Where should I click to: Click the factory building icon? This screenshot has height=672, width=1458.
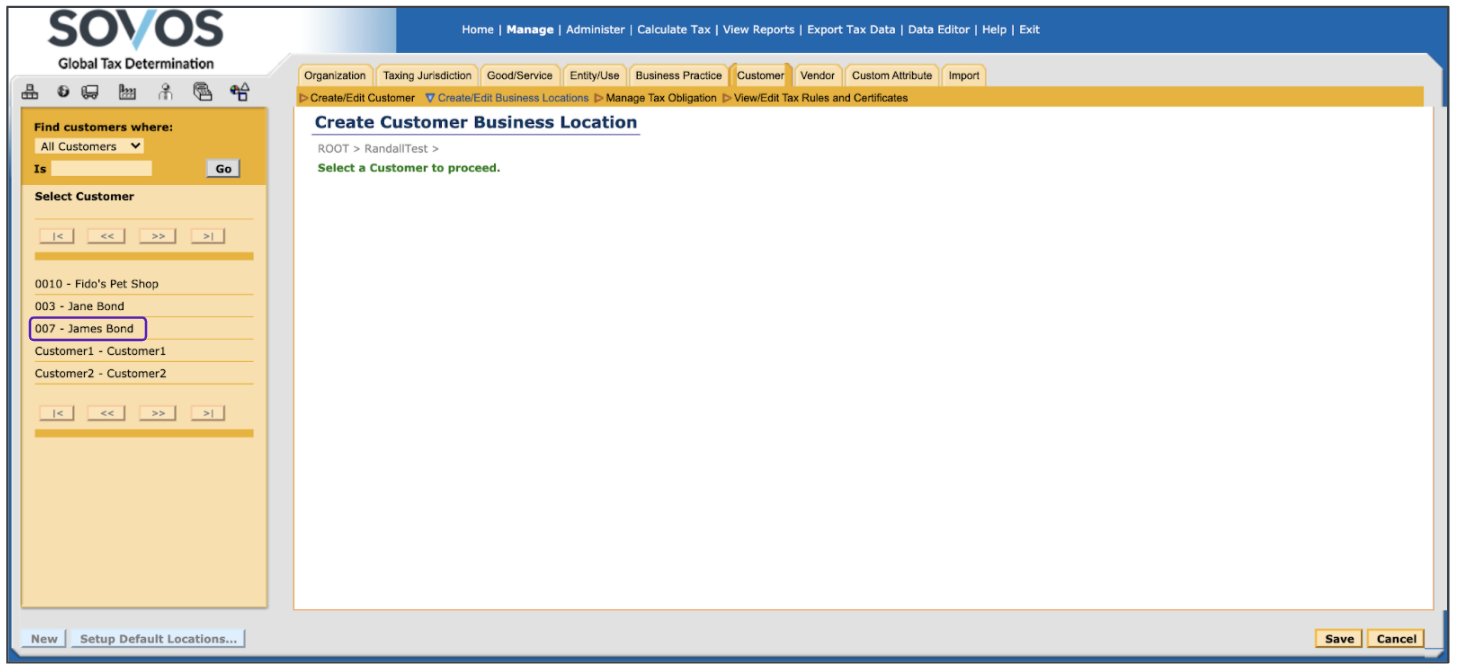(x=127, y=93)
